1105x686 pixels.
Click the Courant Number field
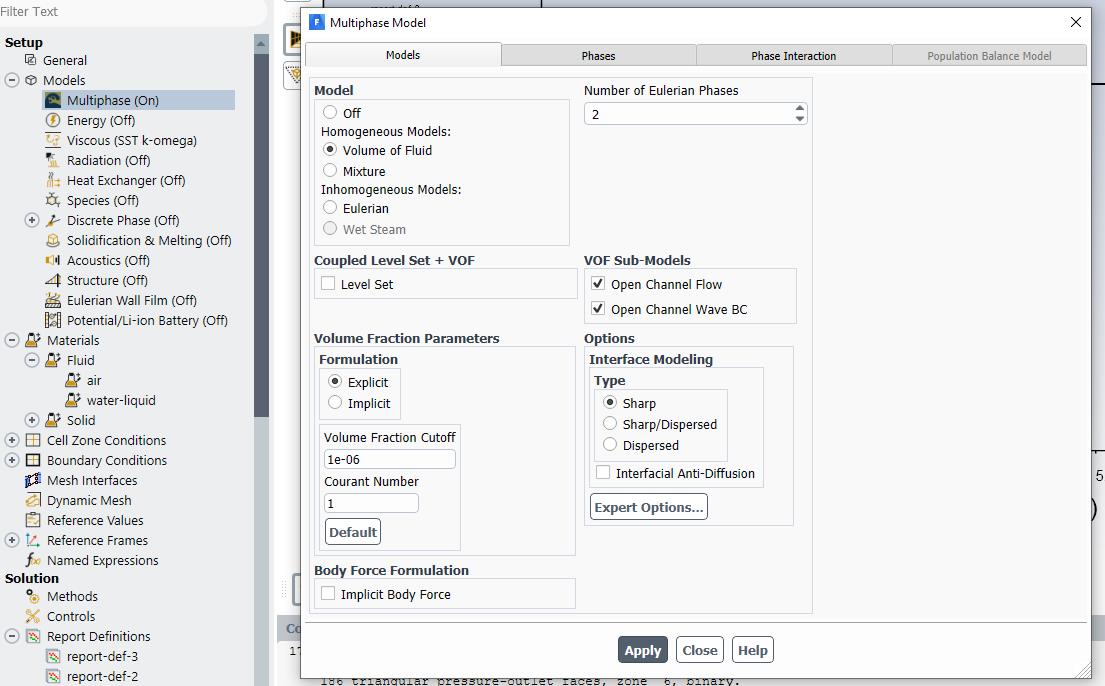point(371,503)
